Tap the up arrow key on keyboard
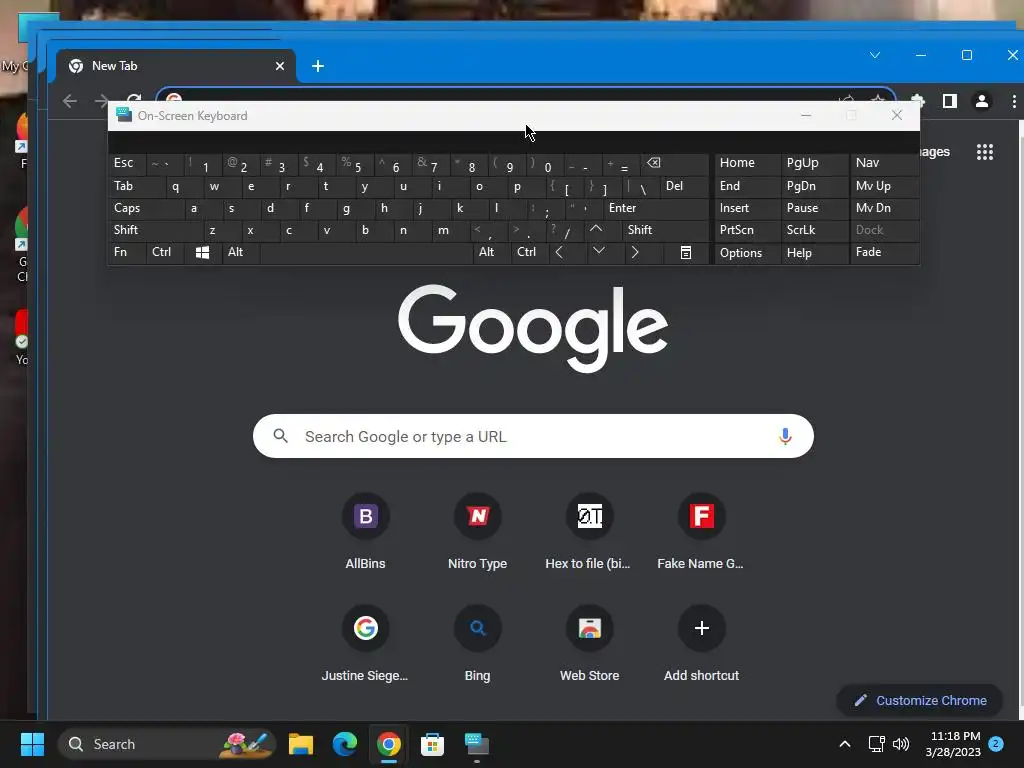Image resolution: width=1024 pixels, height=768 pixels. [596, 229]
